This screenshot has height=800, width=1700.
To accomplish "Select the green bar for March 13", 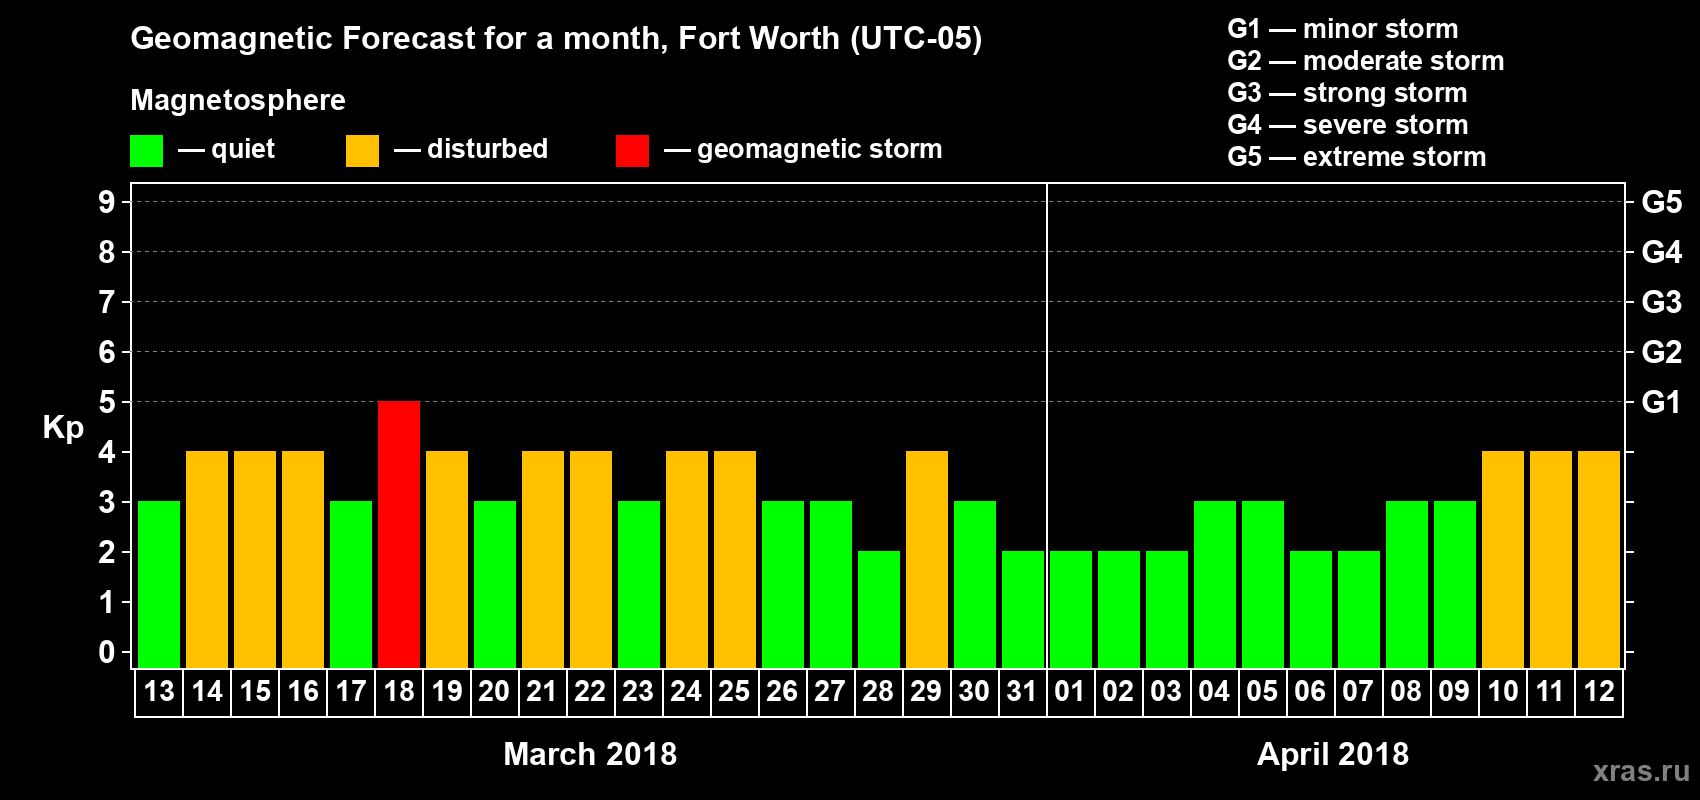I will tap(159, 585).
